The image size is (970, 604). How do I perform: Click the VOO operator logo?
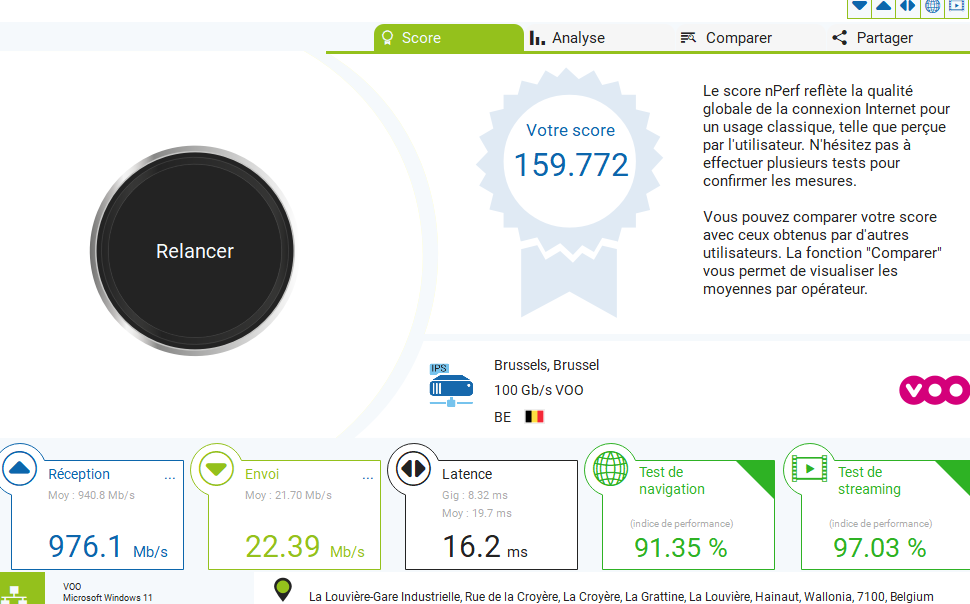tap(934, 390)
